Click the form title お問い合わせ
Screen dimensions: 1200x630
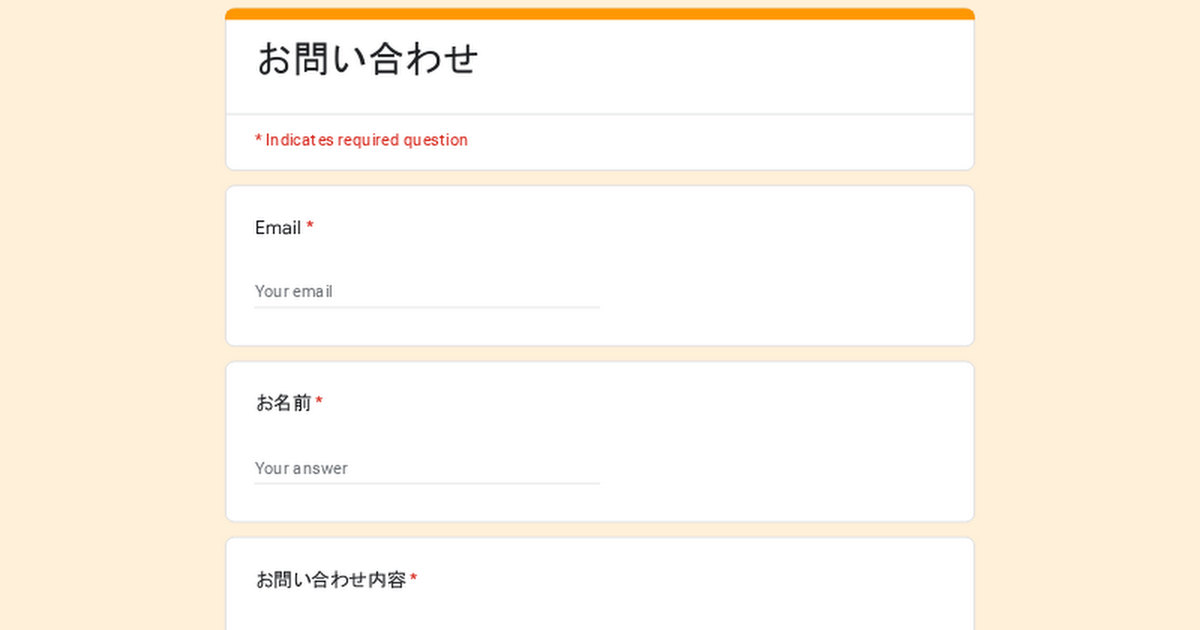pos(367,60)
